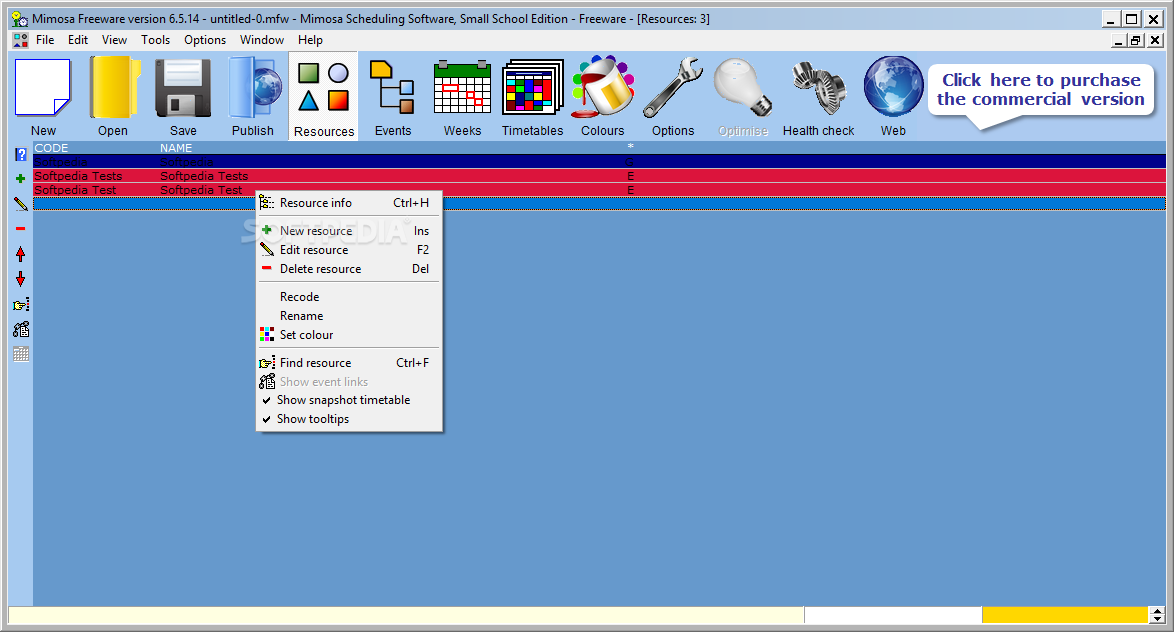The height and width of the screenshot is (632, 1174).
Task: Choose Find resource from context menu
Action: tap(350, 362)
